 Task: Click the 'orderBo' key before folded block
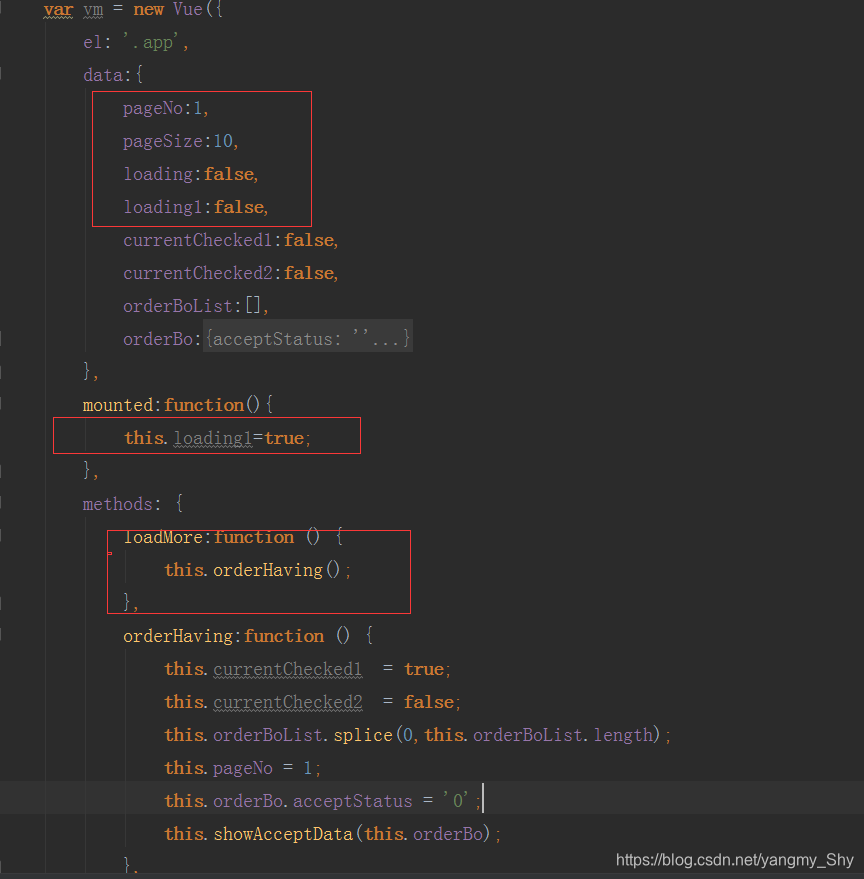(158, 339)
